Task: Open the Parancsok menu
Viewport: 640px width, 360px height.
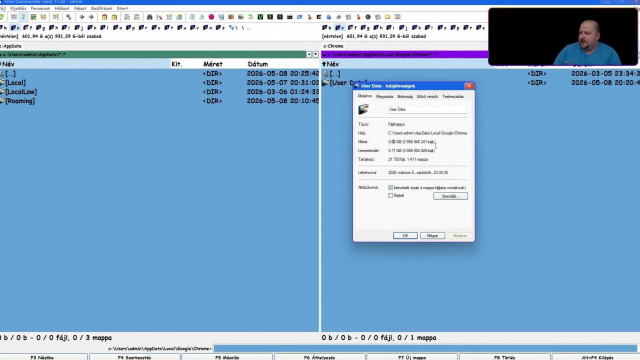Action: point(40,8)
